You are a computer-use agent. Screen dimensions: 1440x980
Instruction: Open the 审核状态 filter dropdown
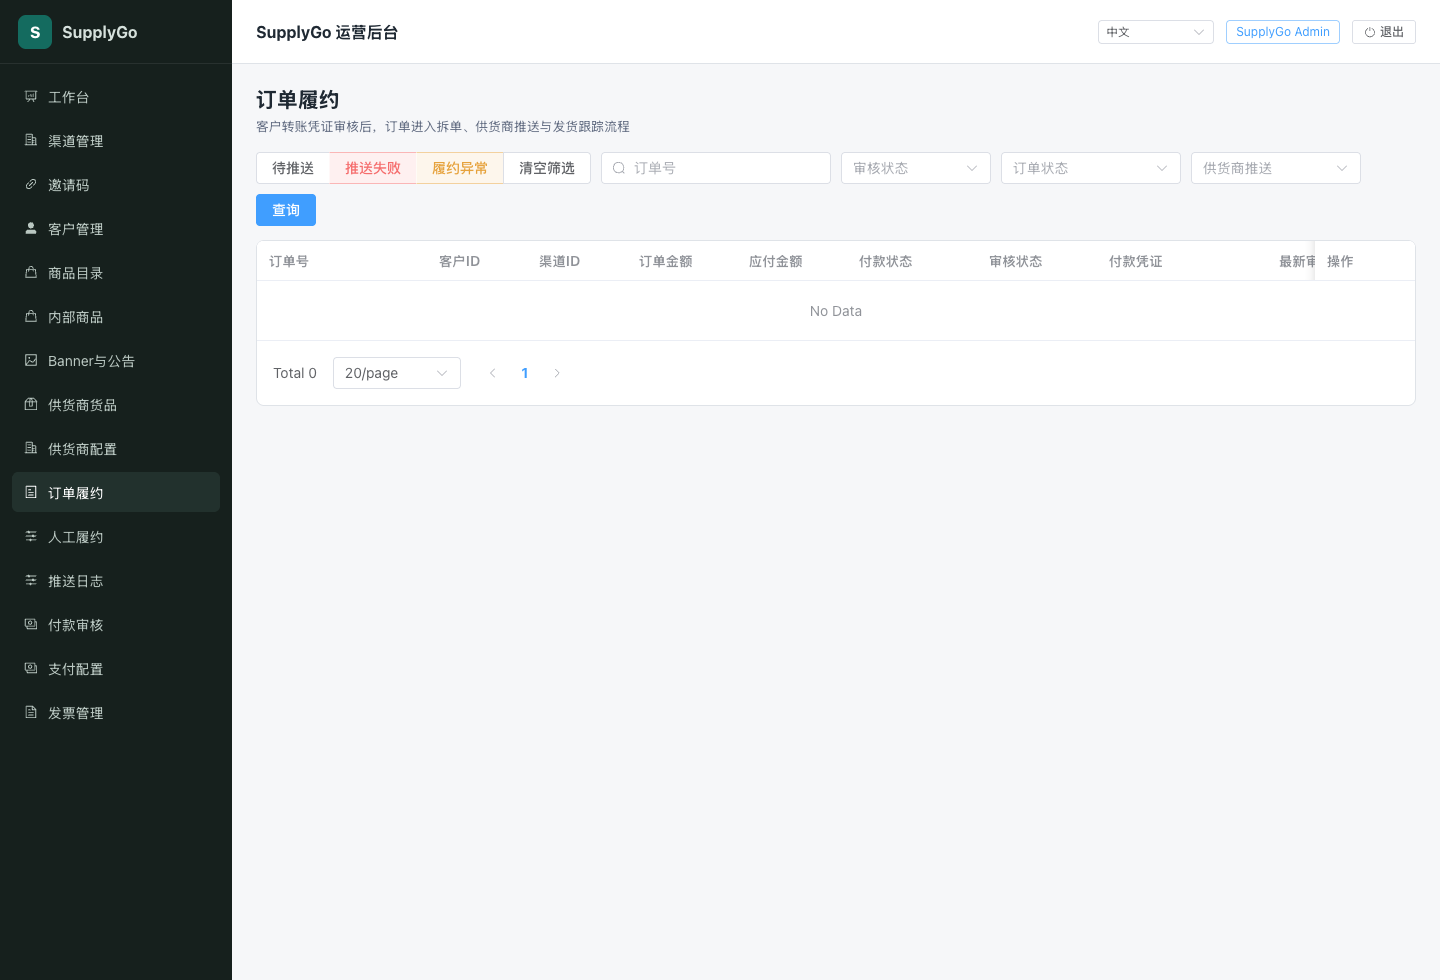(x=916, y=168)
